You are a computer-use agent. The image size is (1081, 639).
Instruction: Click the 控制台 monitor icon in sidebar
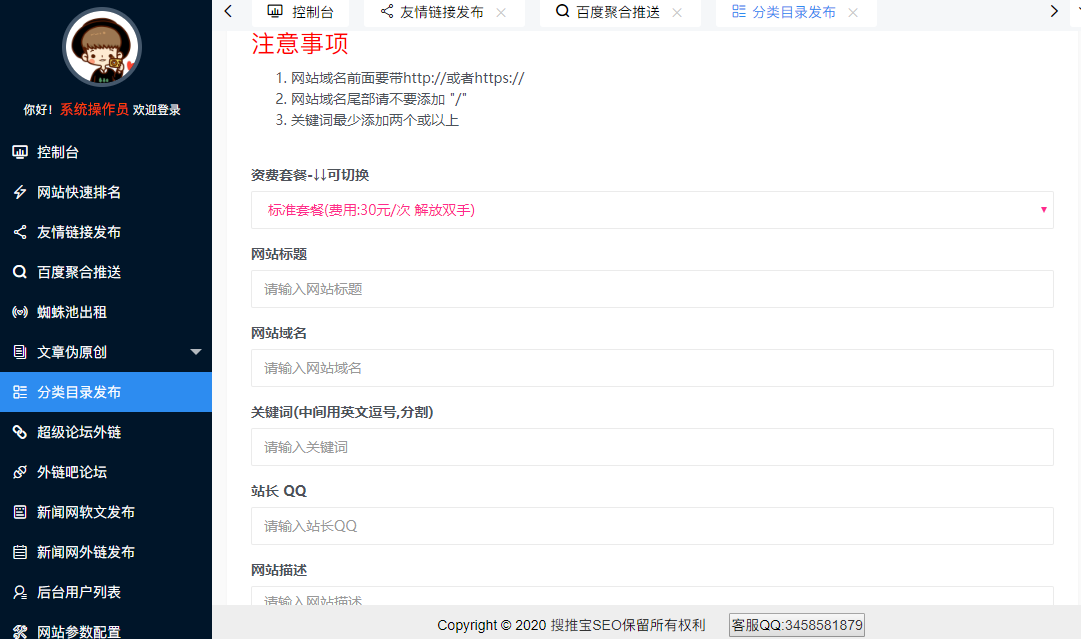(20, 152)
